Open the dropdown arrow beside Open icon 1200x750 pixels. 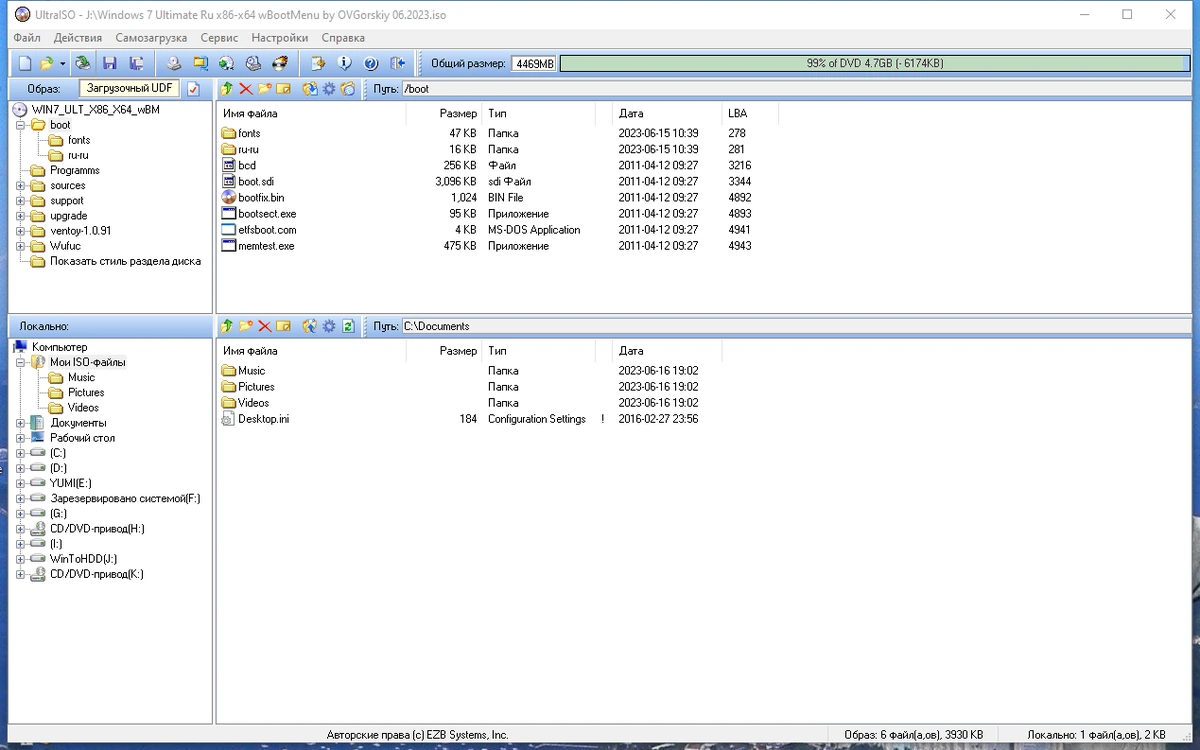click(x=63, y=63)
